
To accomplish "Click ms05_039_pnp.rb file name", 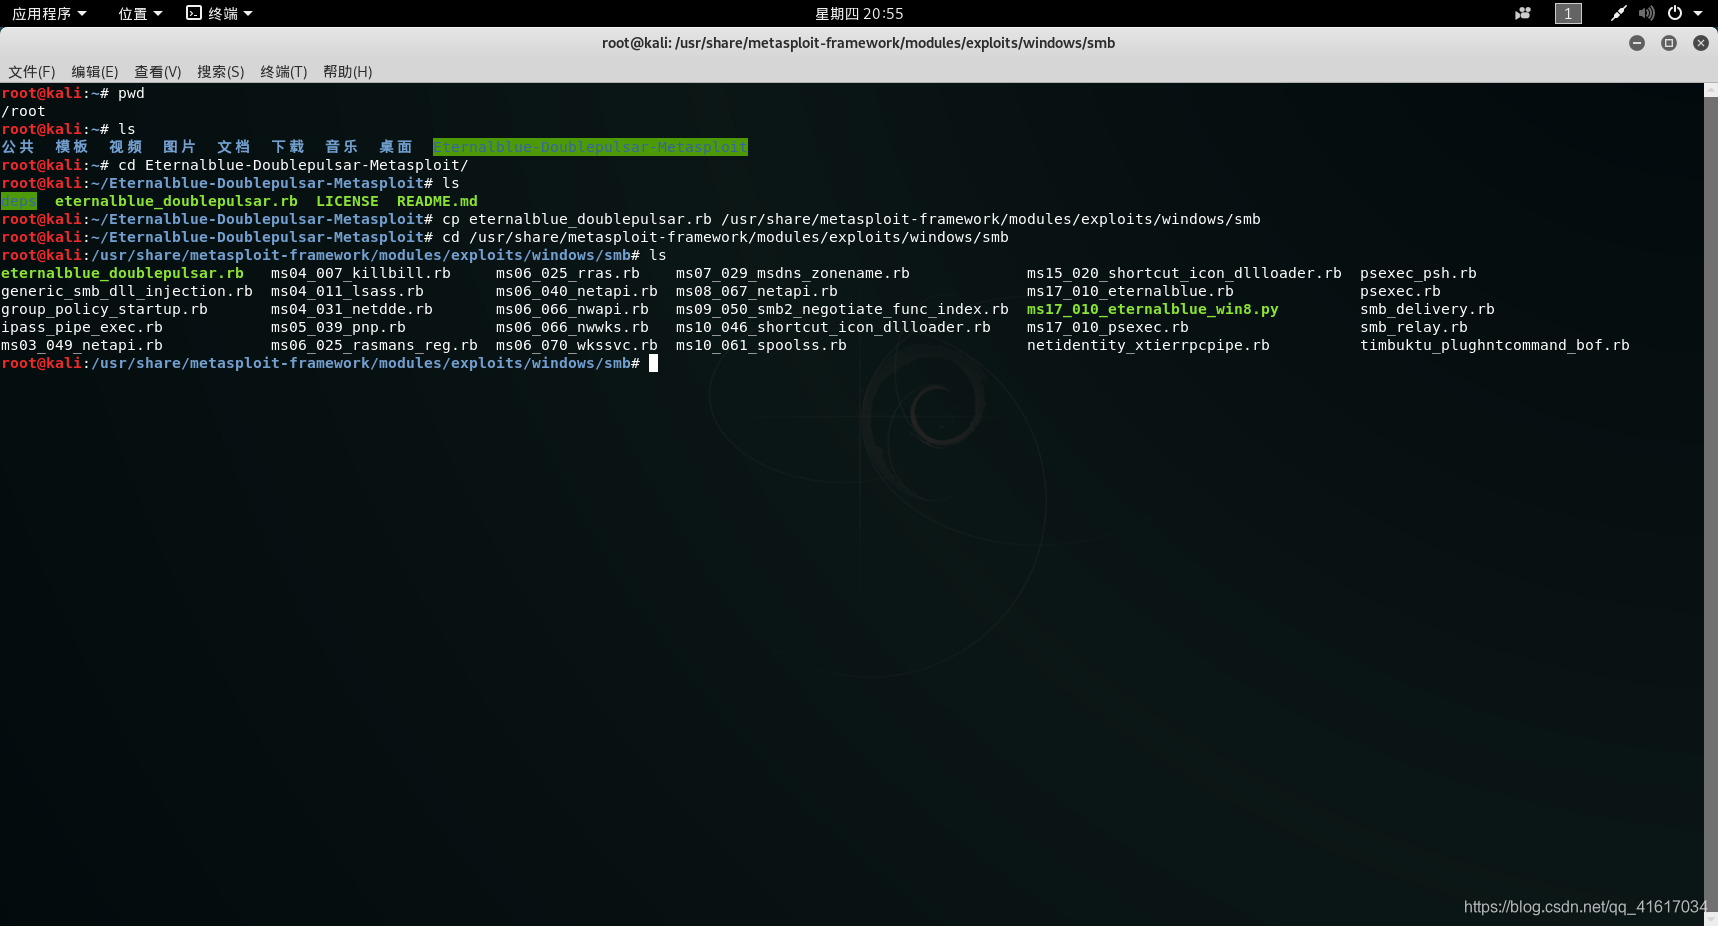I will (338, 327).
